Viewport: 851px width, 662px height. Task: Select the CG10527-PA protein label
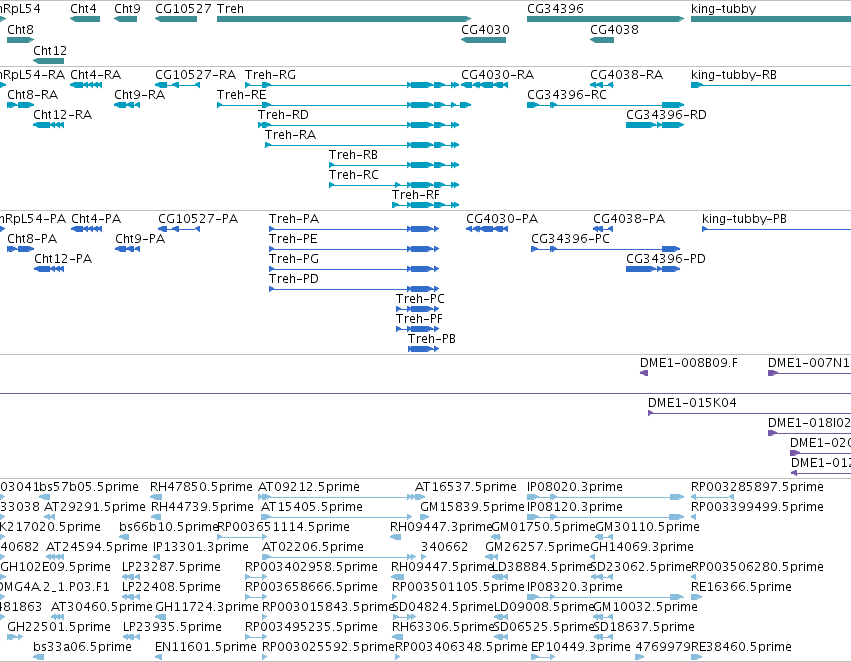point(198,219)
